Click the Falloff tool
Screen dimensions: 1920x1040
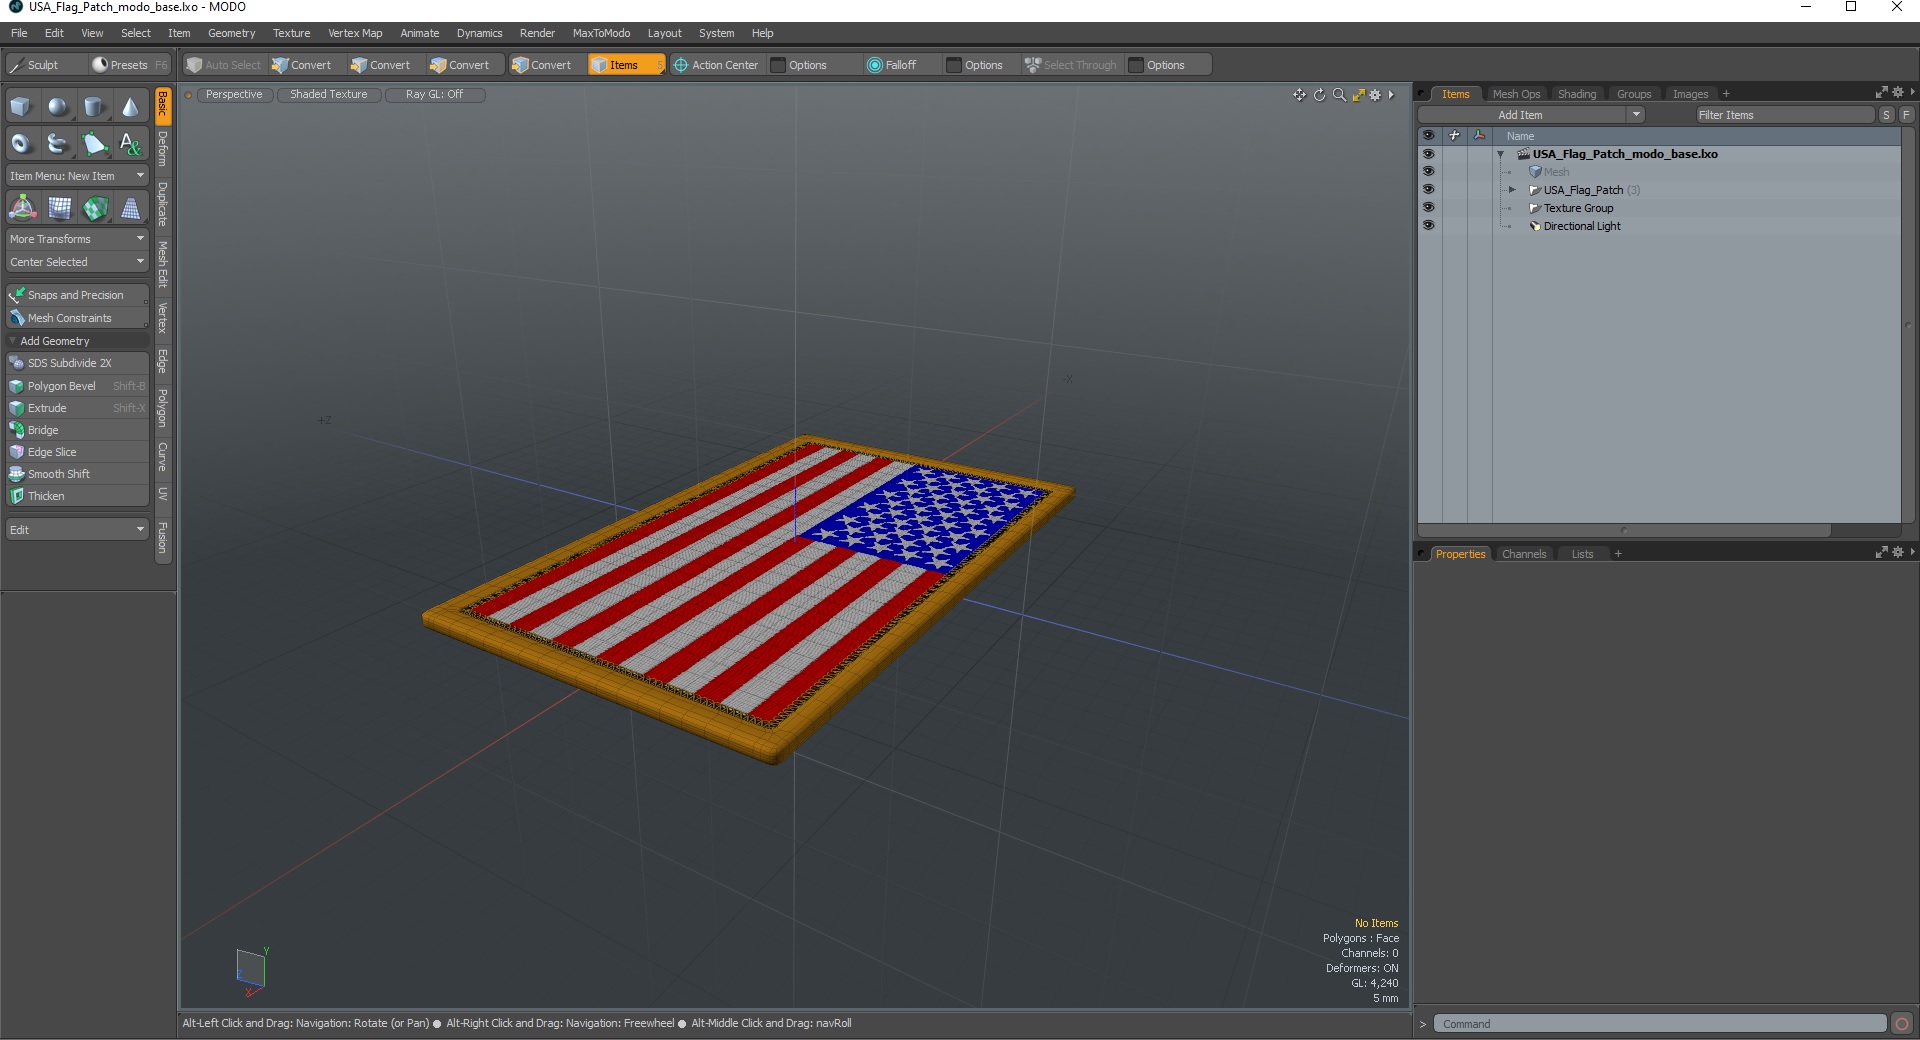pyautogui.click(x=892, y=65)
